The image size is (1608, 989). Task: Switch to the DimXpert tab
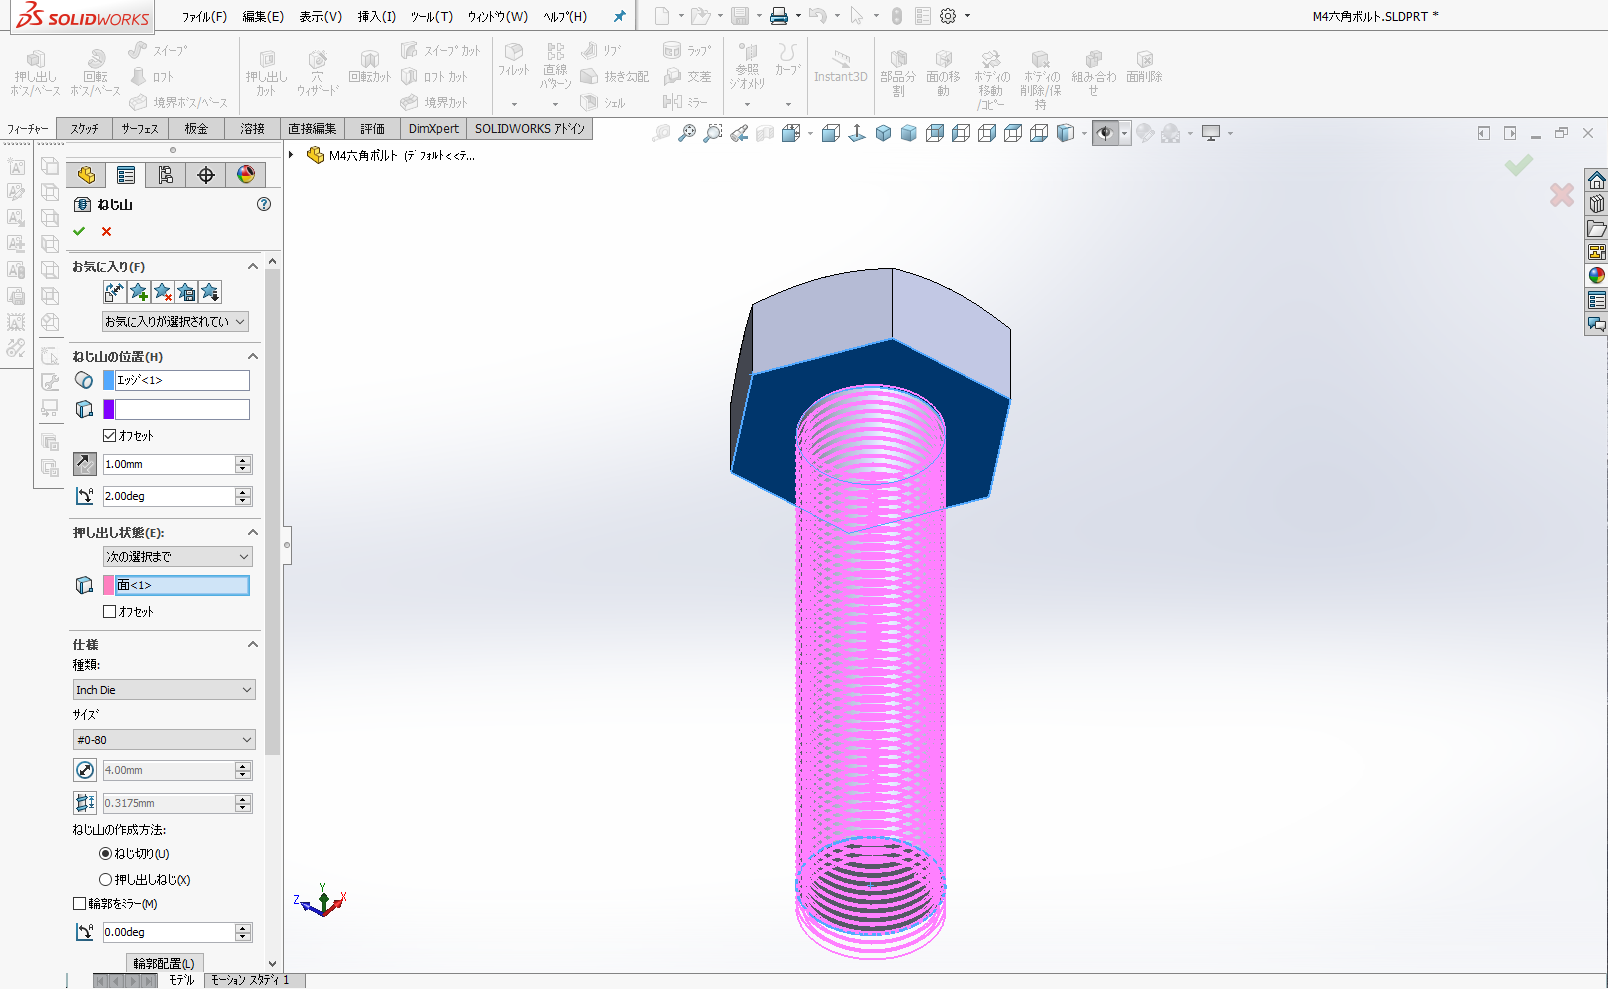433,129
